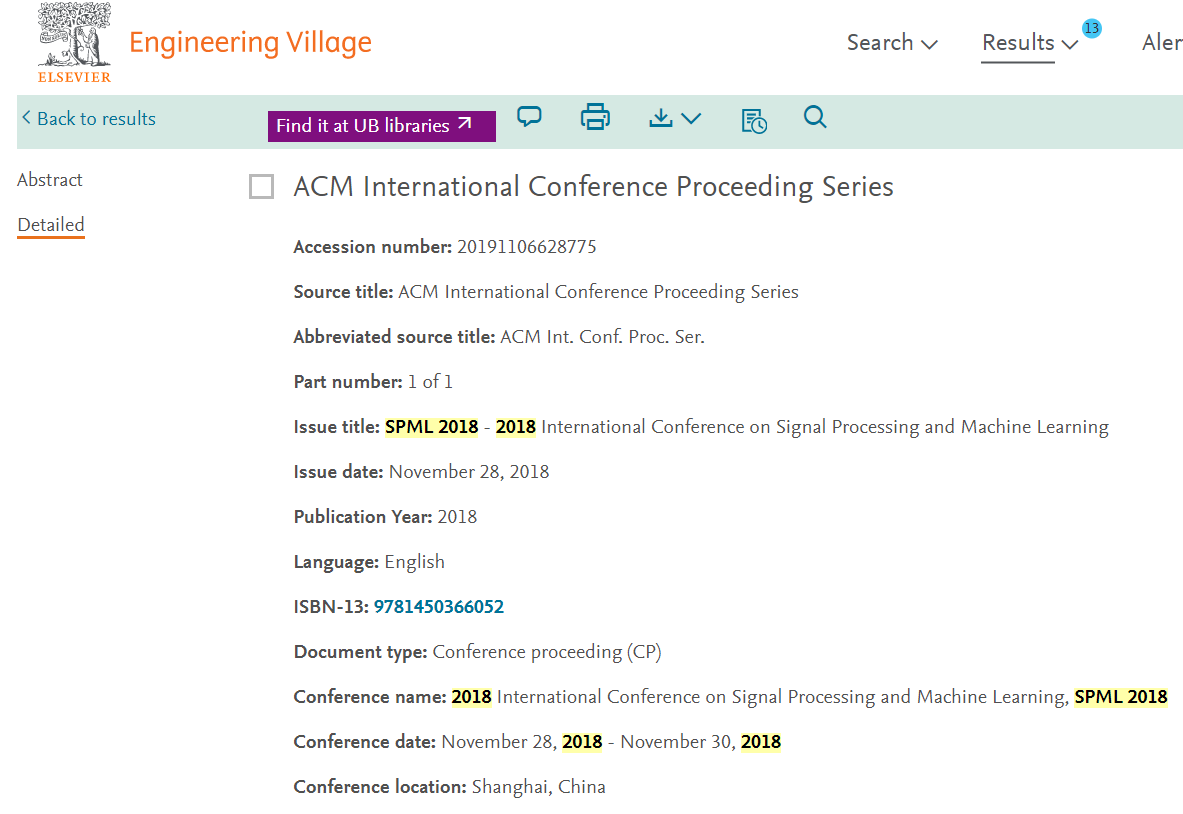
Task: Click the external arrow on Find it button
Action: 465,124
